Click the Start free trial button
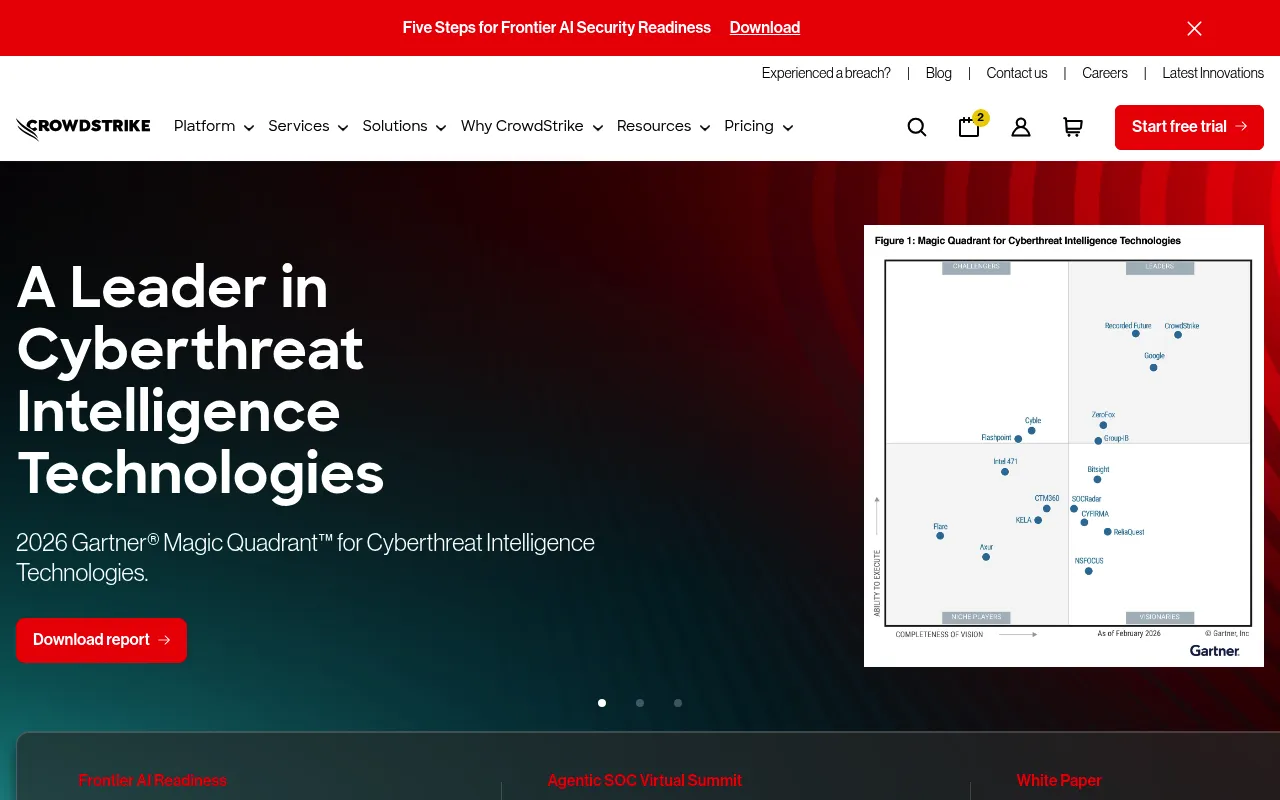Screen dimensions: 1280x800 [1189, 127]
